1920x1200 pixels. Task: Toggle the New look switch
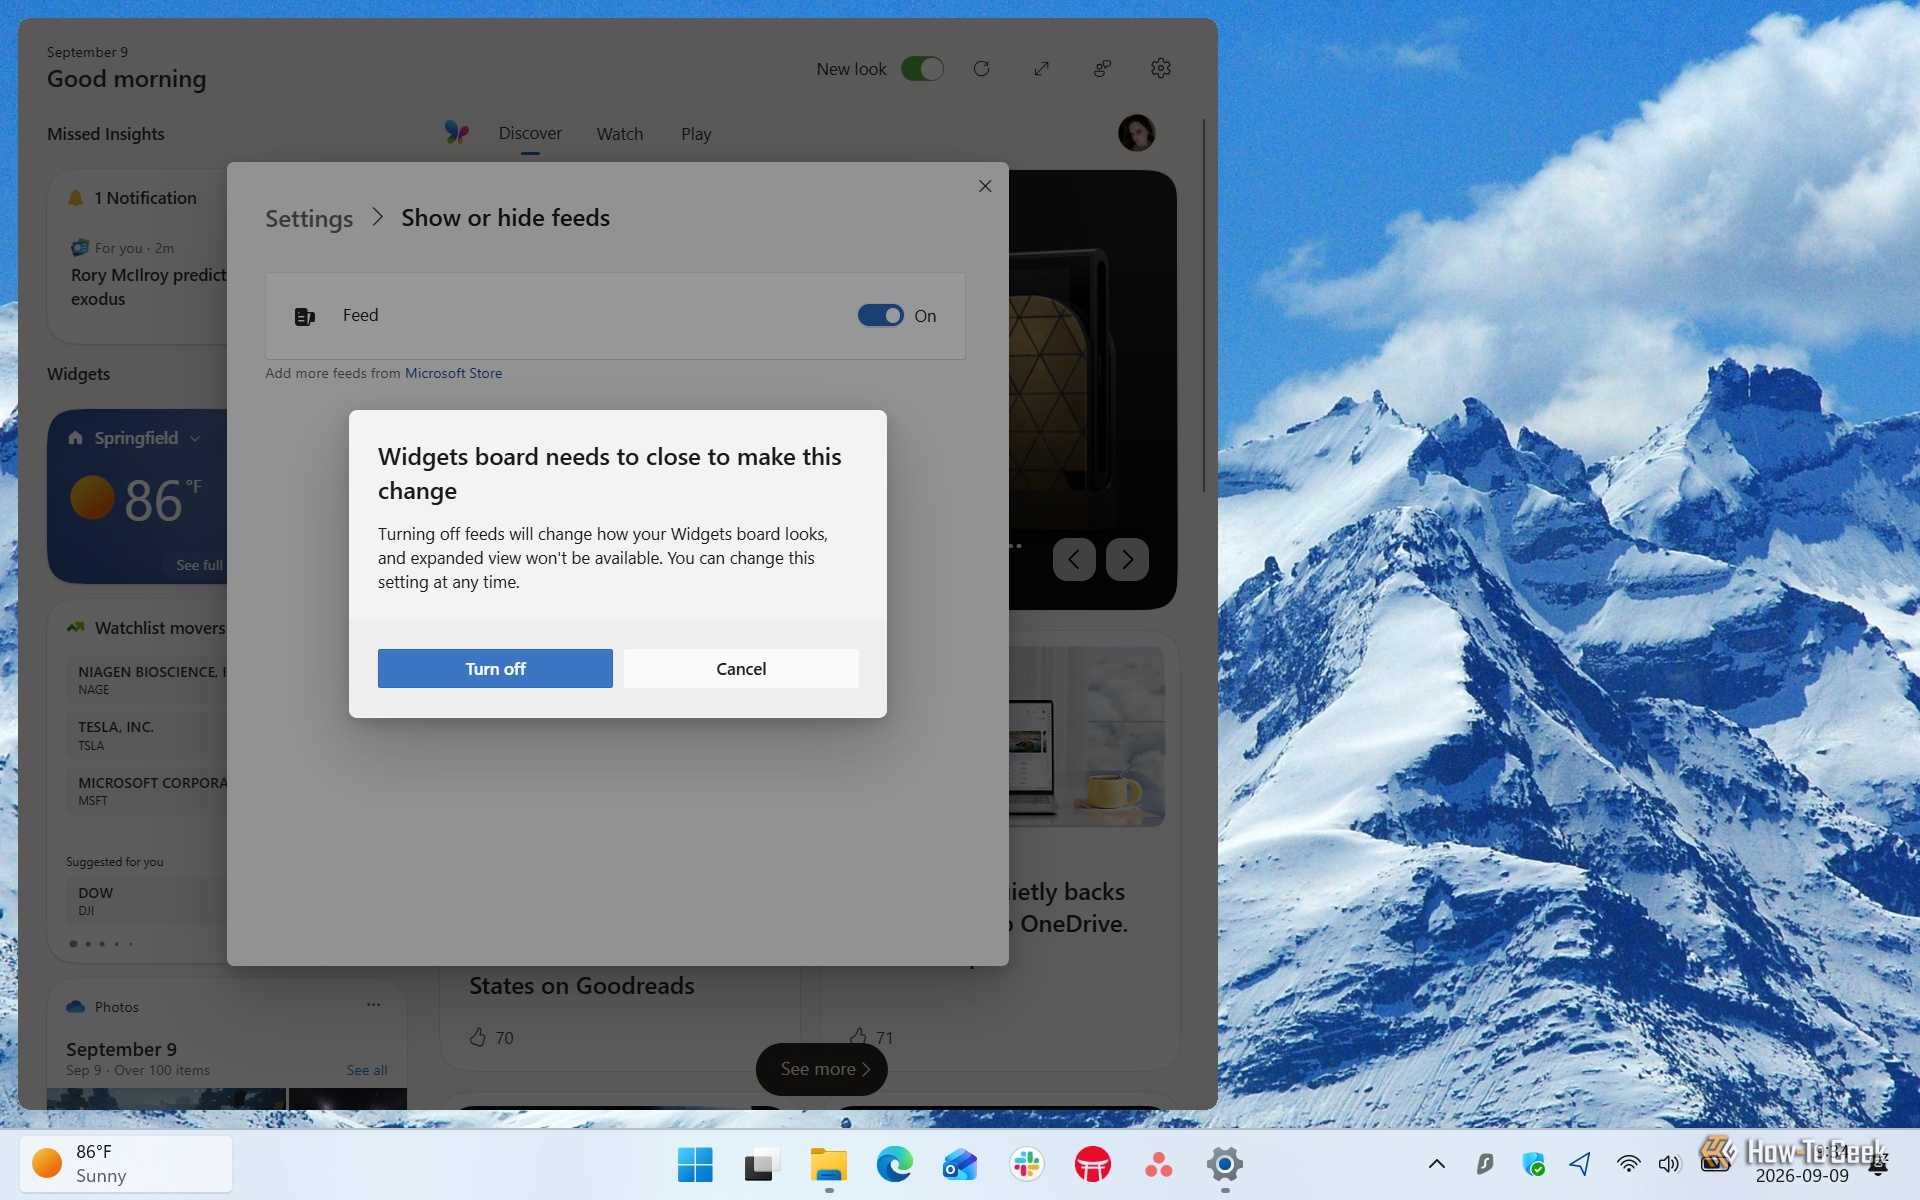pos(922,68)
